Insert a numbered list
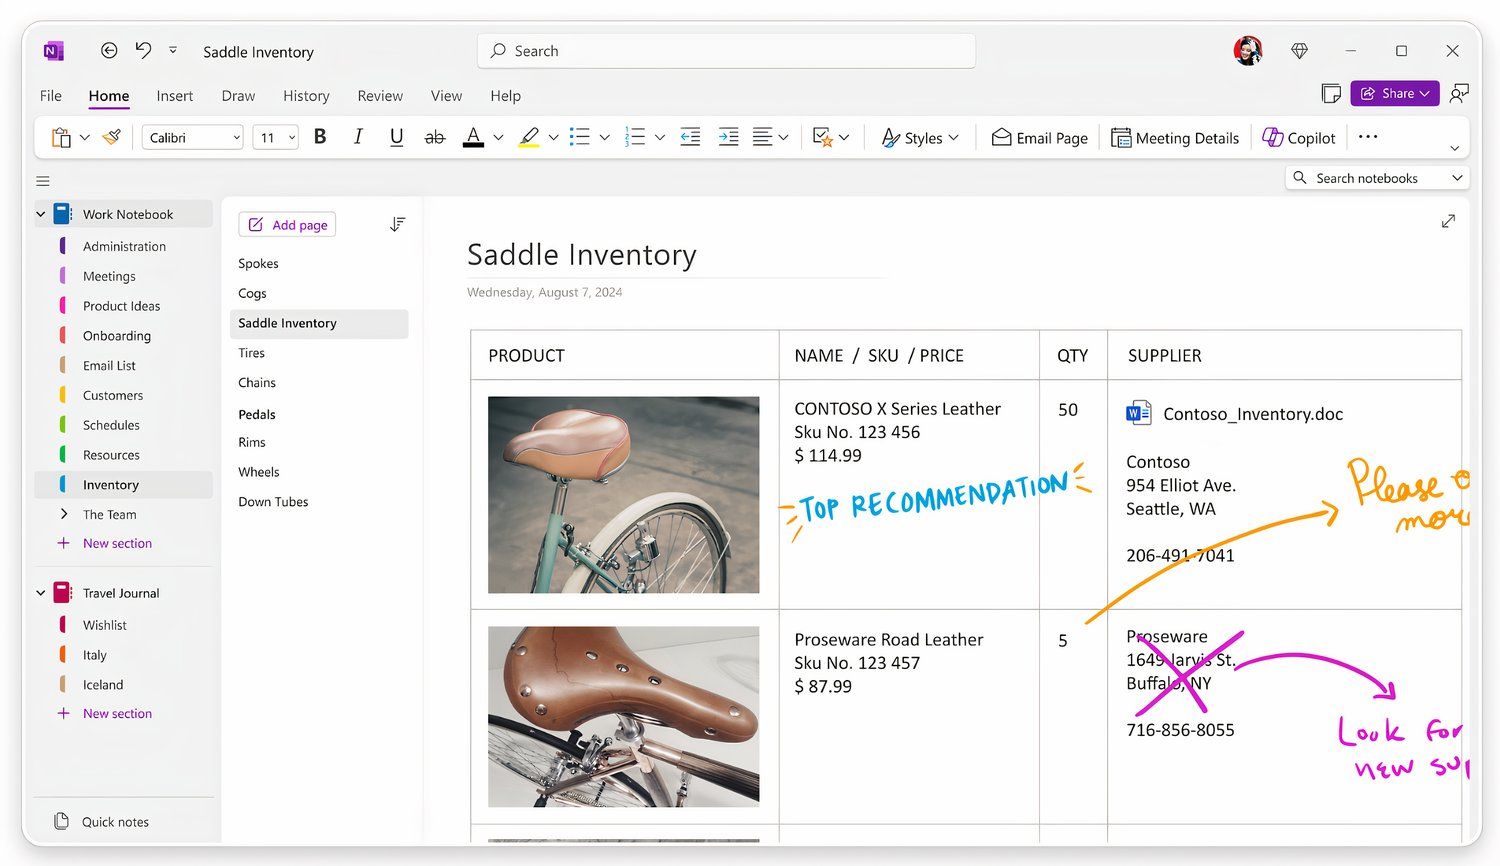The height and width of the screenshot is (866, 1500). point(635,137)
